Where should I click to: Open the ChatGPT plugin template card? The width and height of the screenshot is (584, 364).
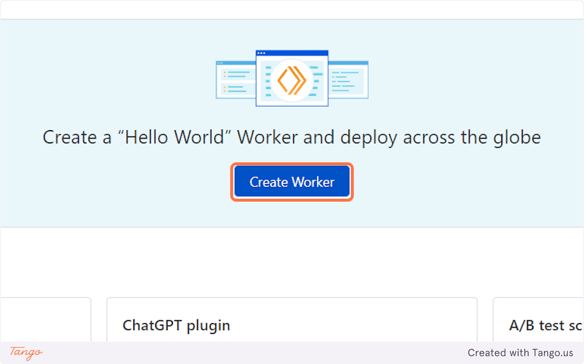pos(292,320)
